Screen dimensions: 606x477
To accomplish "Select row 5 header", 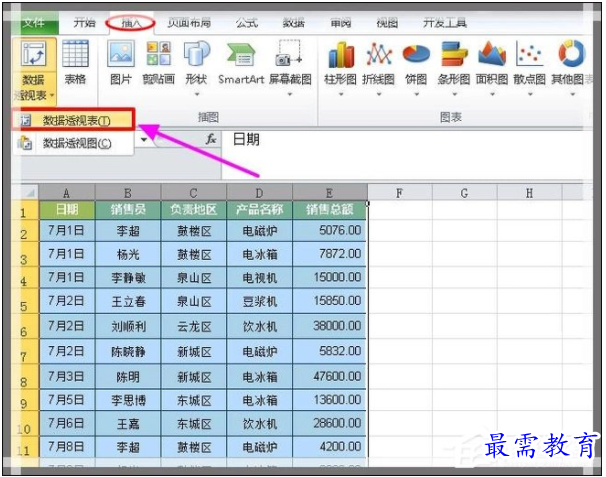I will 24,301.
